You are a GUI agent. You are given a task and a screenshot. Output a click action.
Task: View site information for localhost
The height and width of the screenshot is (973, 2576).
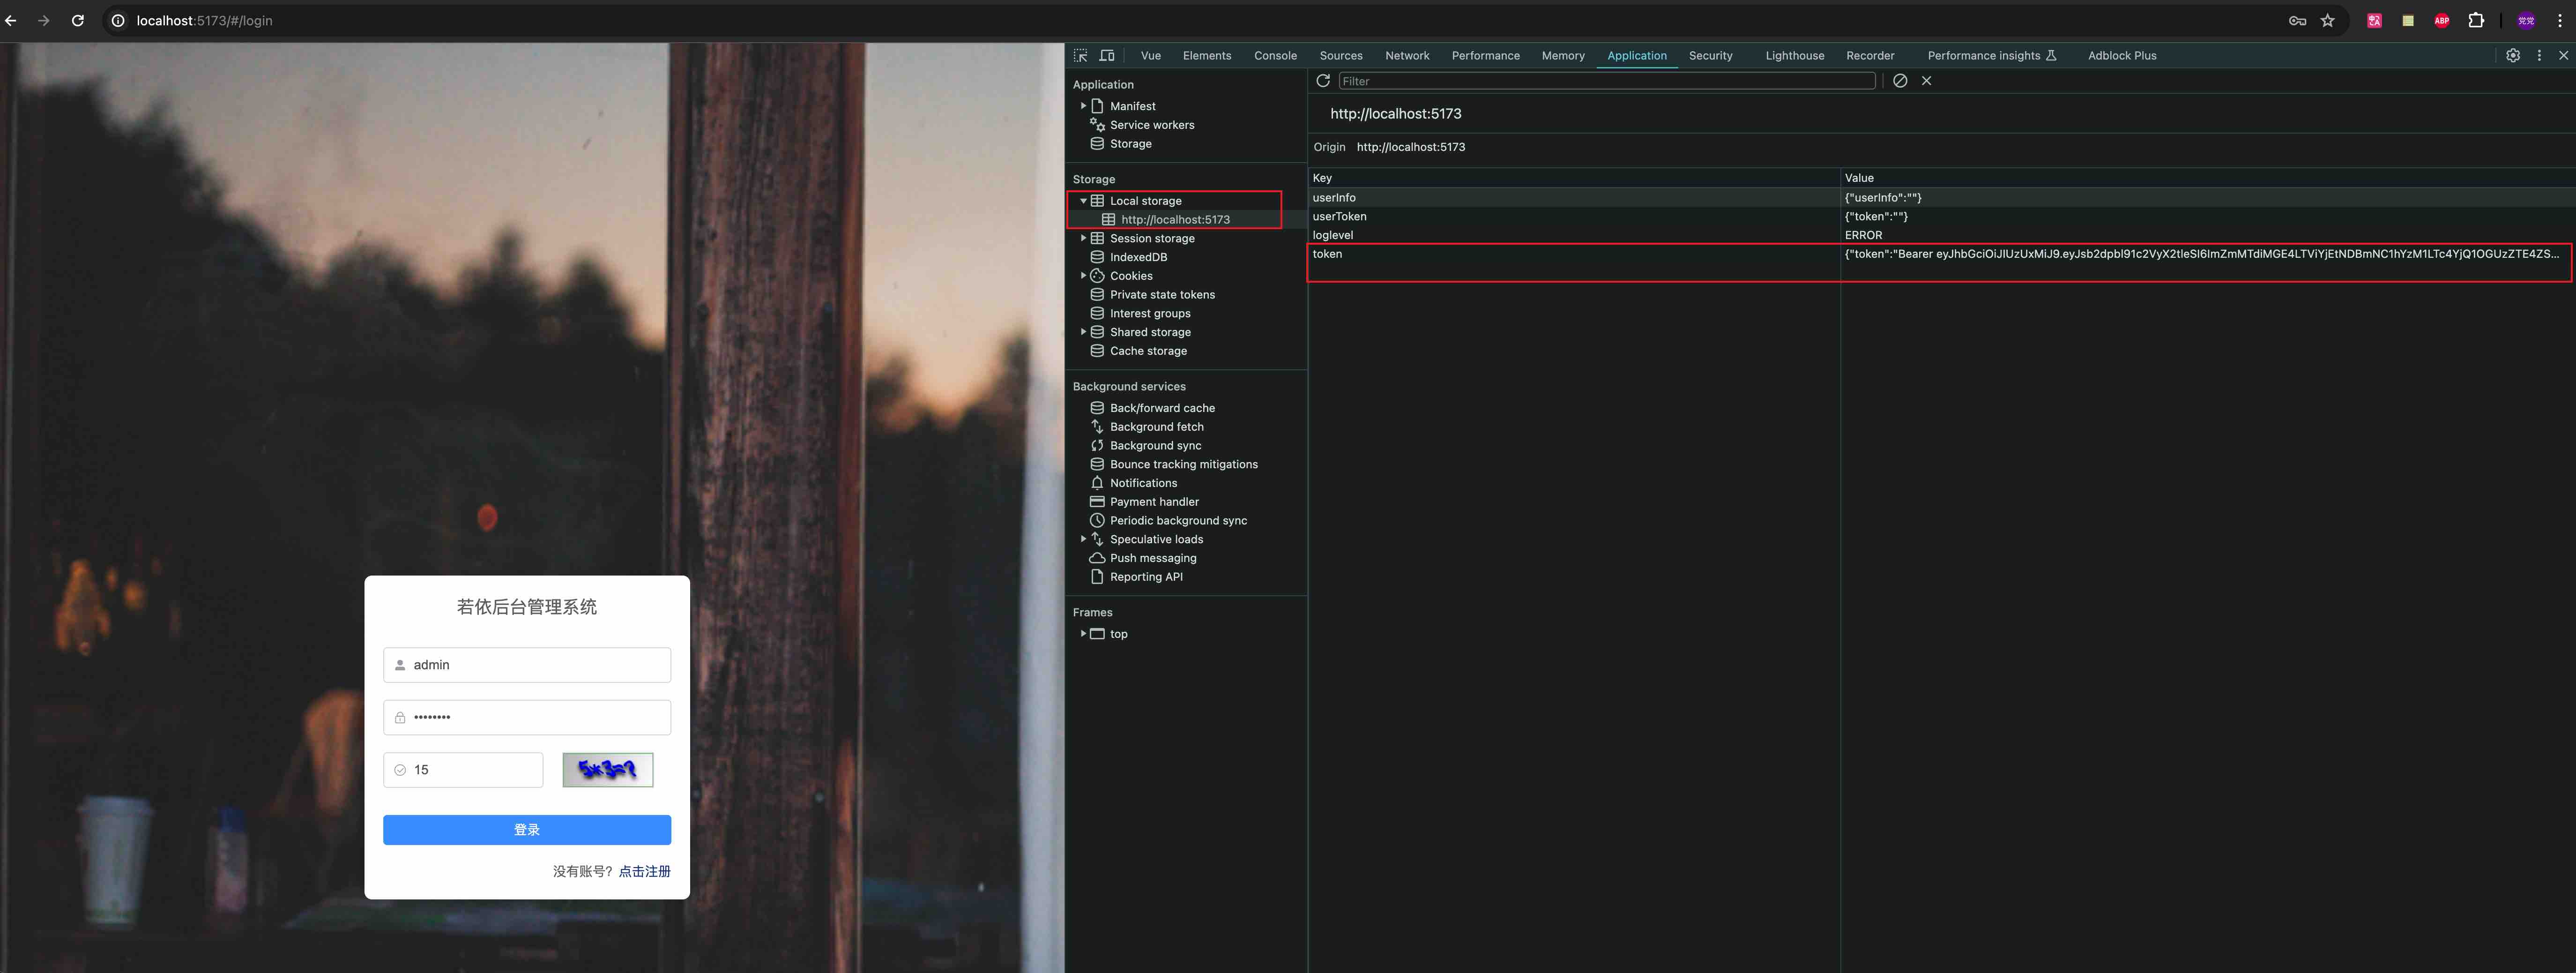(x=118, y=20)
